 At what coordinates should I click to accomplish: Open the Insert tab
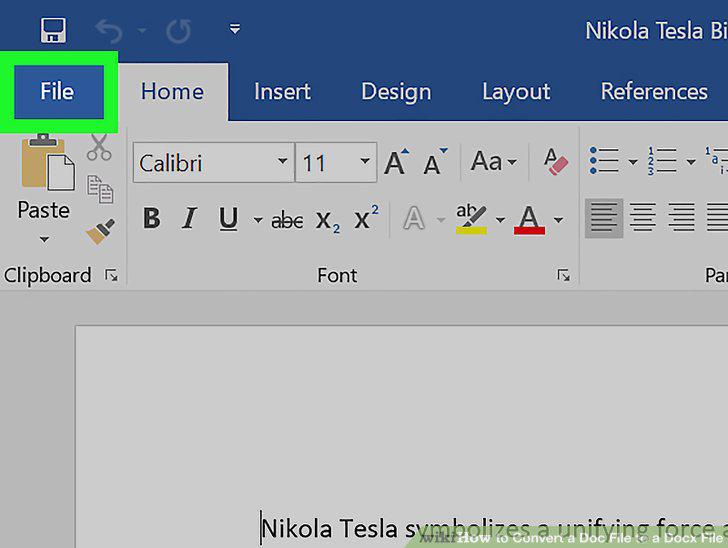point(282,91)
